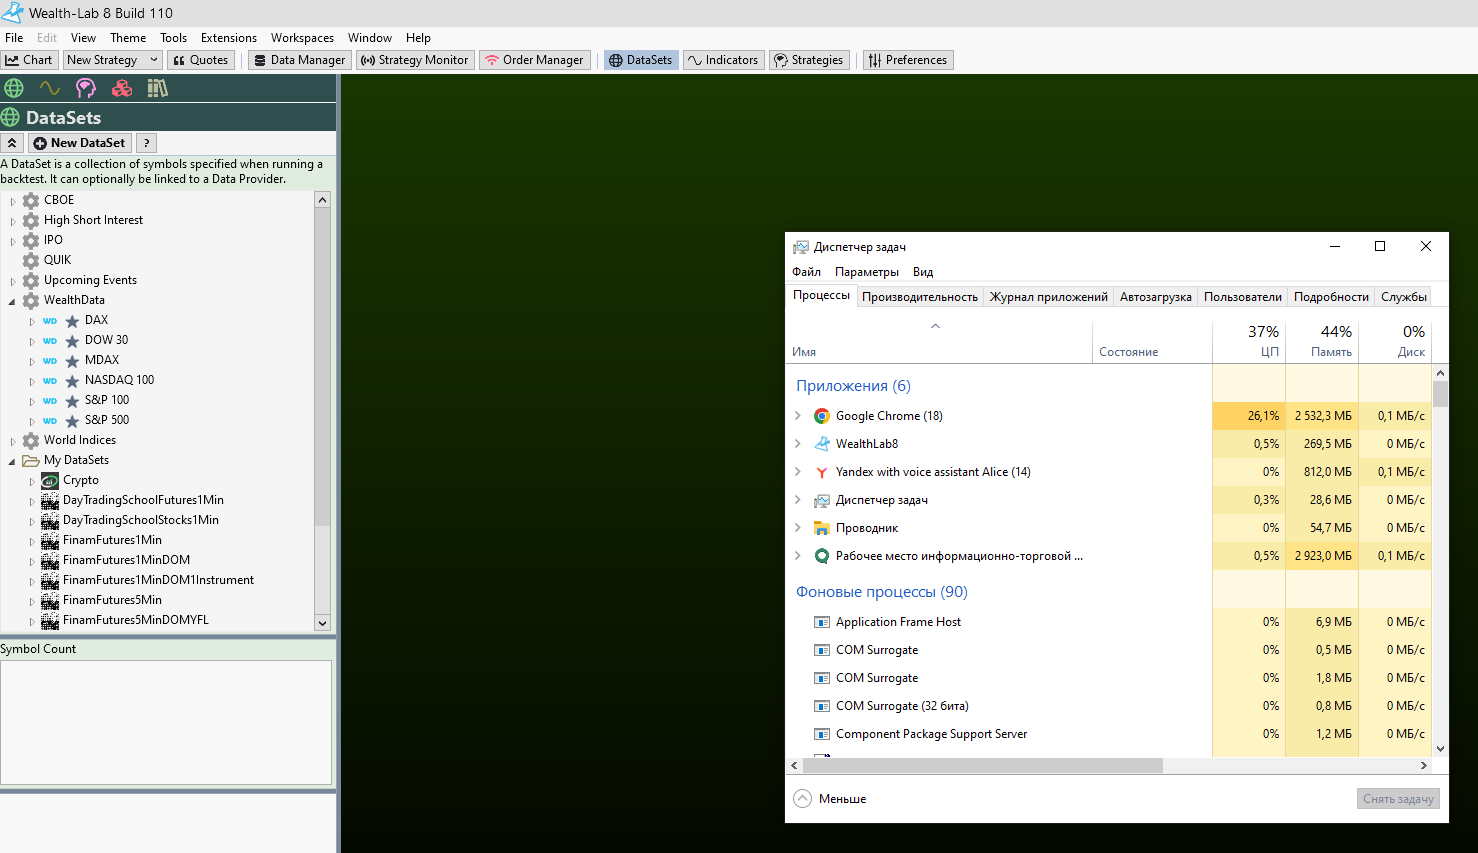The image size is (1478, 853).
Task: Expand the Google Chrome process group
Action: pos(797,416)
